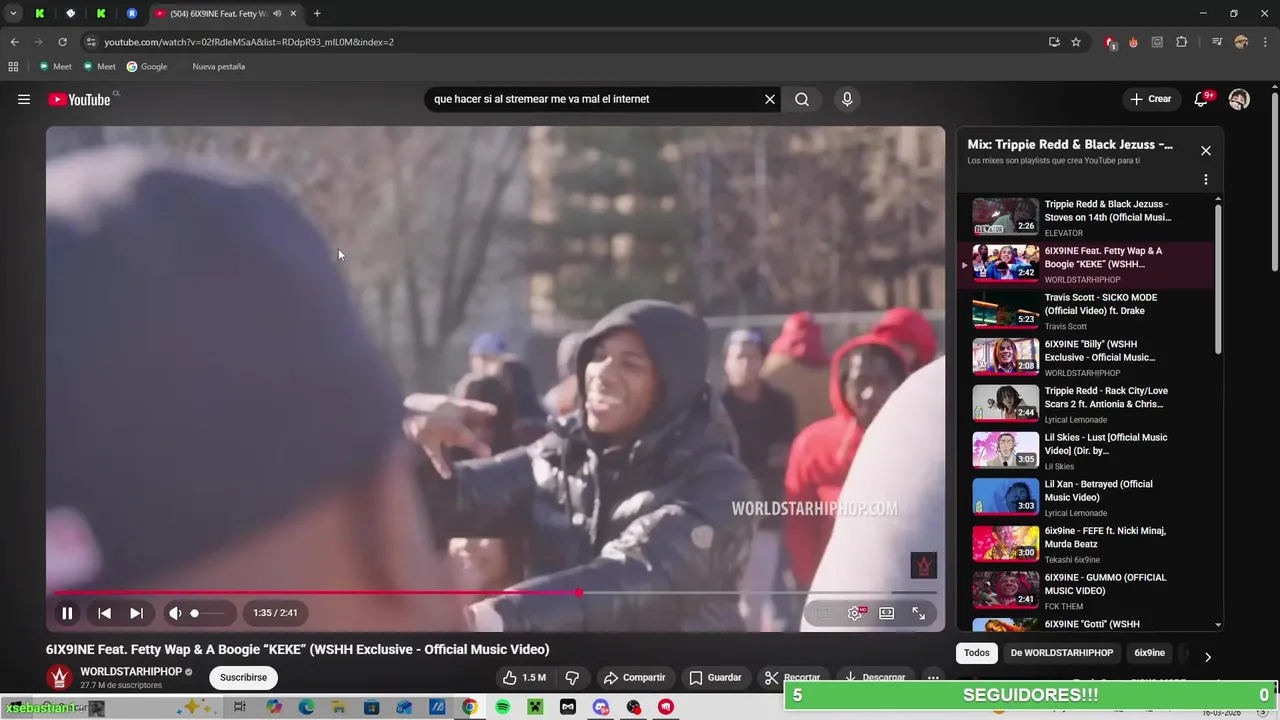Open Minecraft from the taskbar
Image resolution: width=1280 pixels, height=720 pixels.
click(535, 707)
